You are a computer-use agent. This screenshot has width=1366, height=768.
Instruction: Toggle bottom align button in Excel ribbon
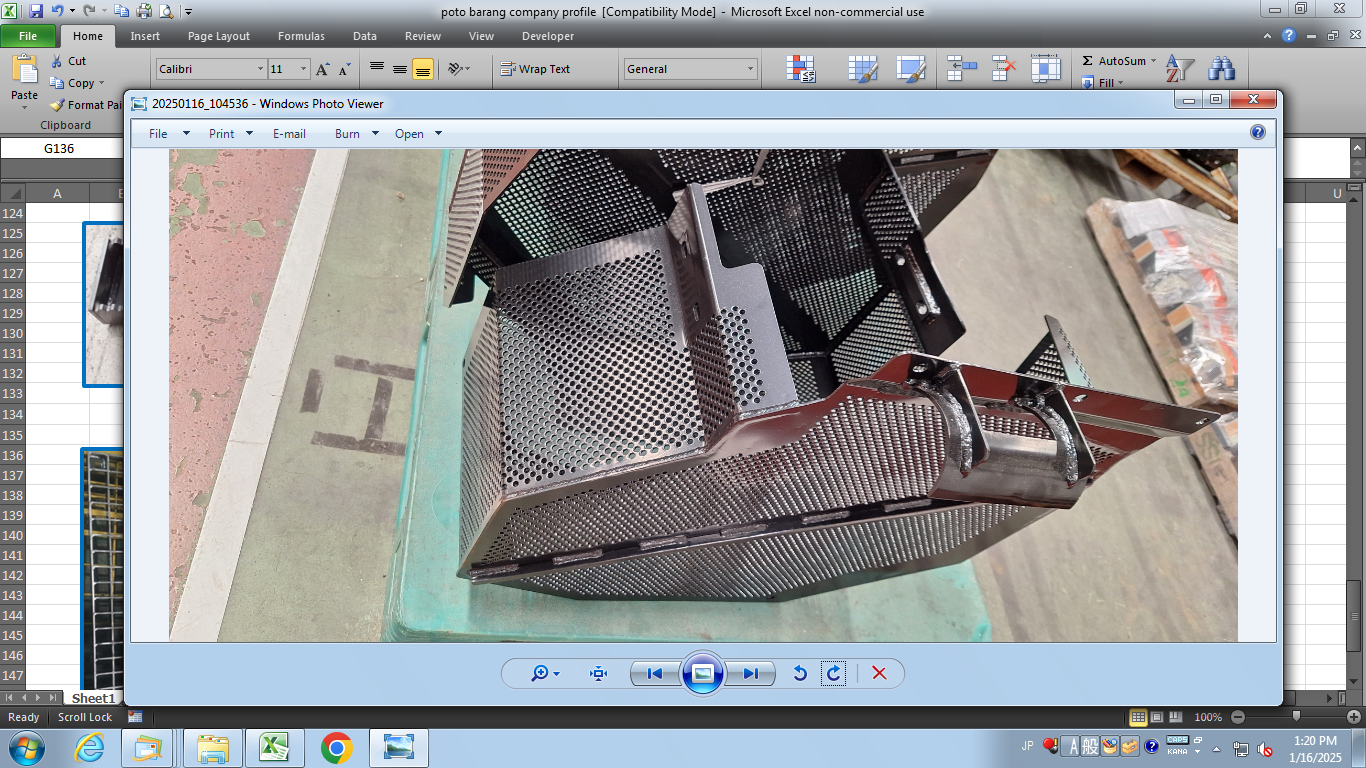tap(423, 69)
